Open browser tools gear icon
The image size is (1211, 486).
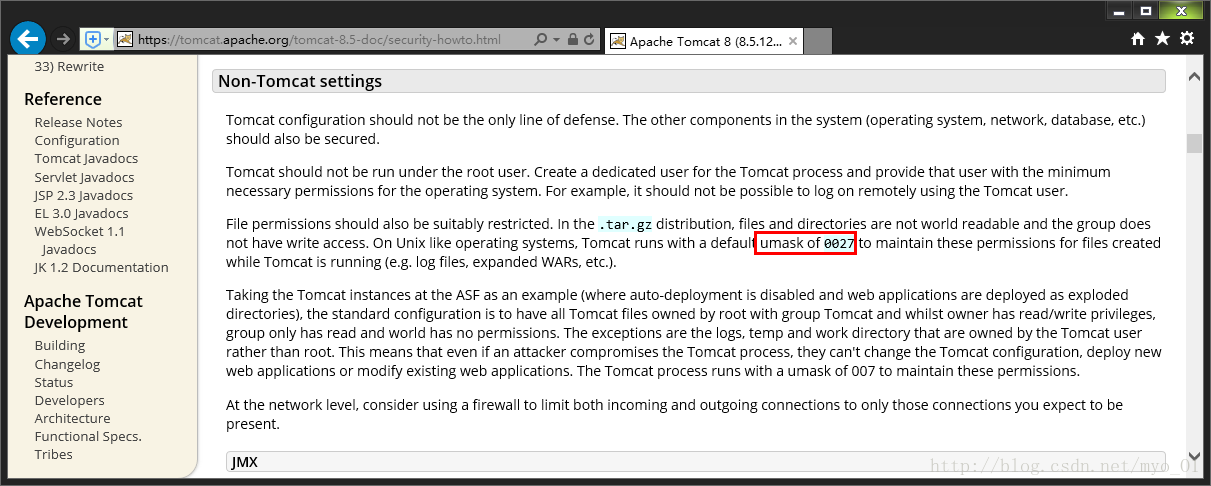tap(1187, 38)
